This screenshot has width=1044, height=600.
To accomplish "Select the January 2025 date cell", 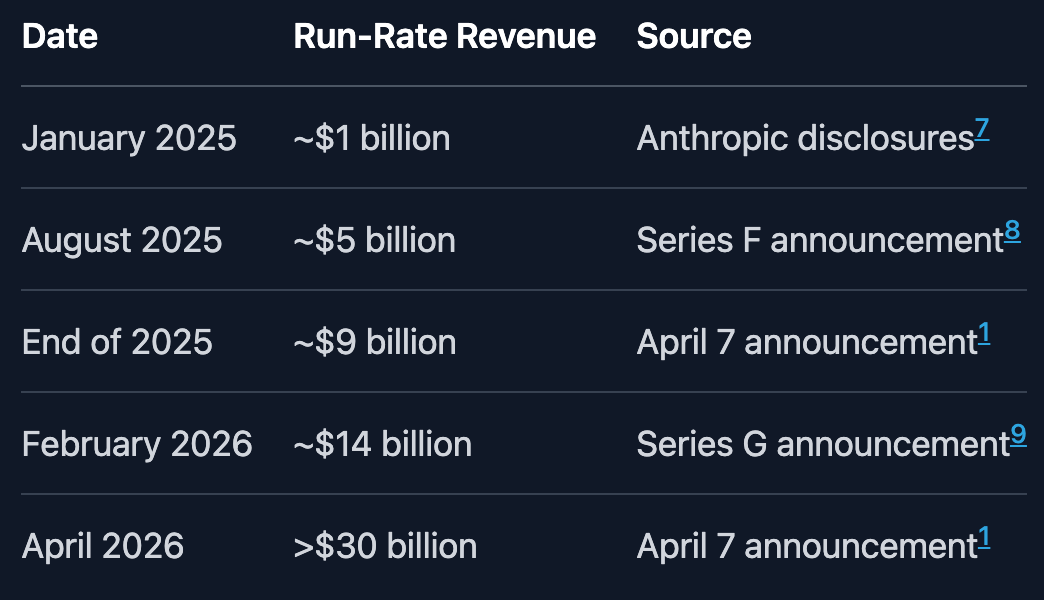I will 129,138.
